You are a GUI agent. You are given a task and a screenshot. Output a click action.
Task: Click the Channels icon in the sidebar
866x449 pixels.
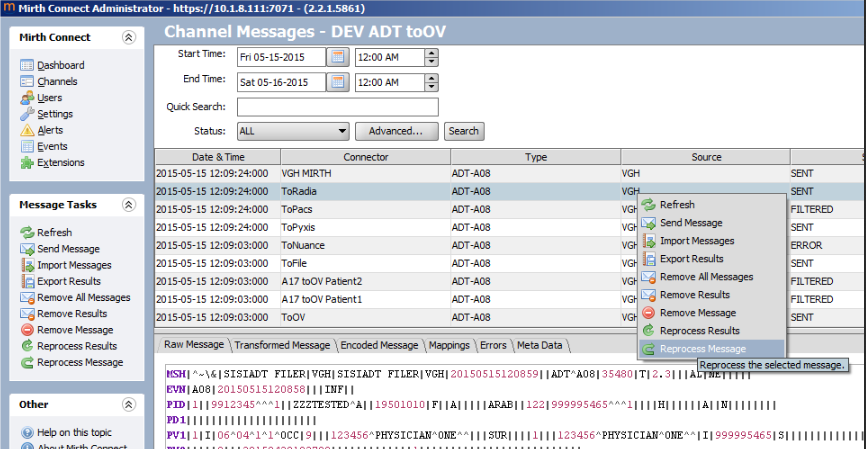[27, 81]
